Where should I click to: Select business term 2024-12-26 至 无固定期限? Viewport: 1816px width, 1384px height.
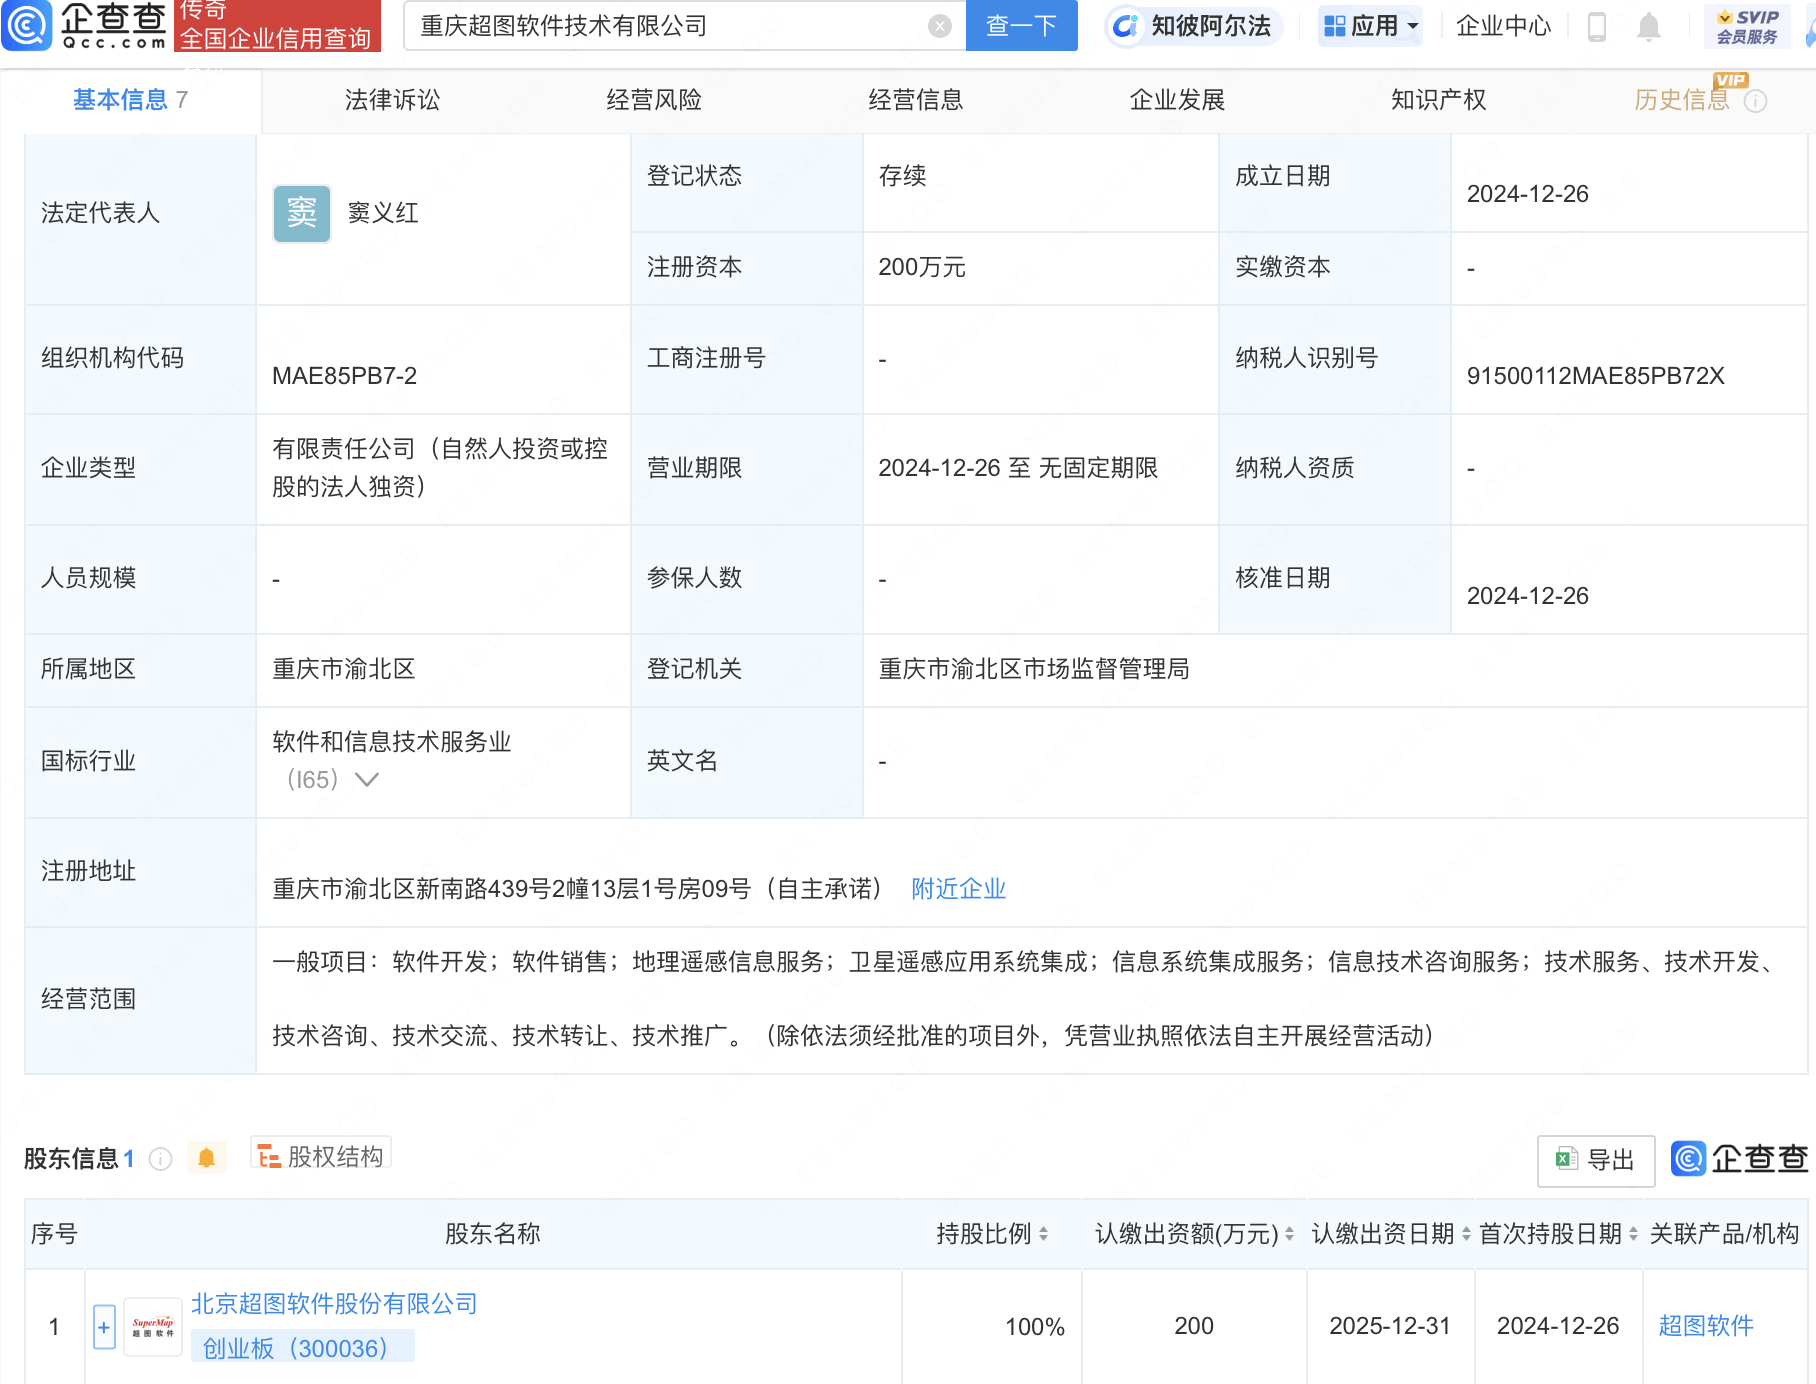(1017, 468)
